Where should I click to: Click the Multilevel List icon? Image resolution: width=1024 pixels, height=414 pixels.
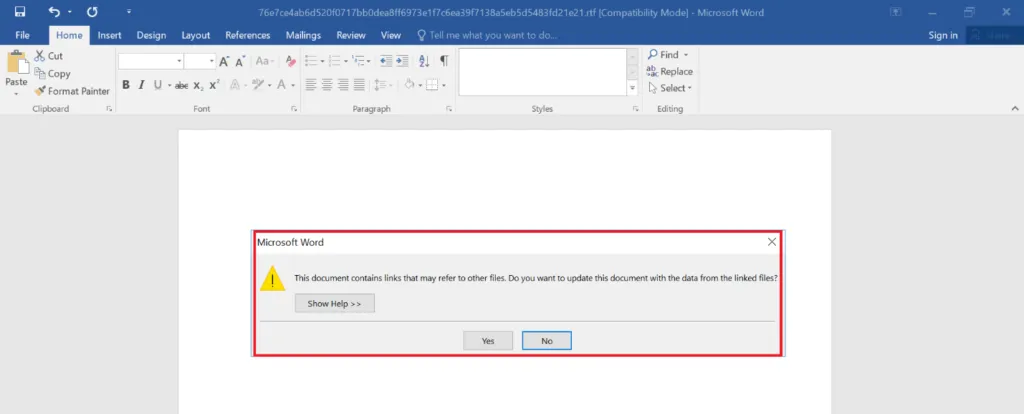pos(358,61)
